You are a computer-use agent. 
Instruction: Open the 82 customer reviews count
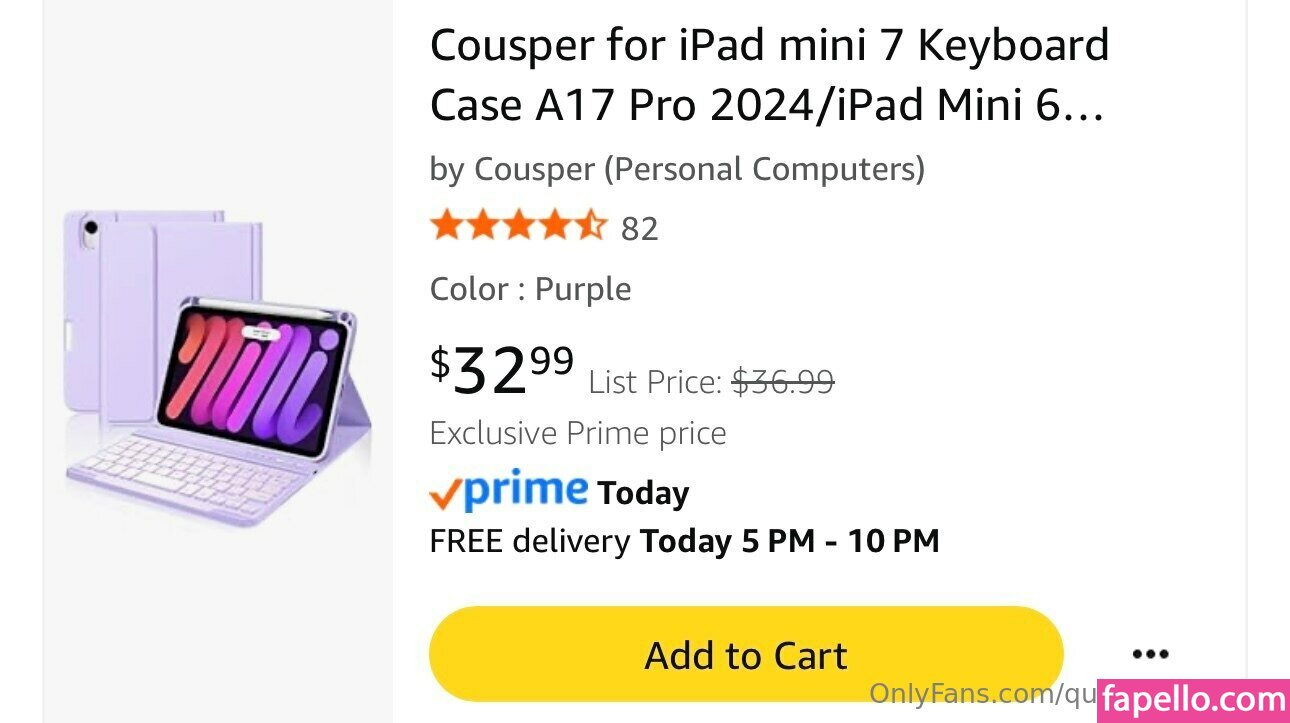(640, 229)
